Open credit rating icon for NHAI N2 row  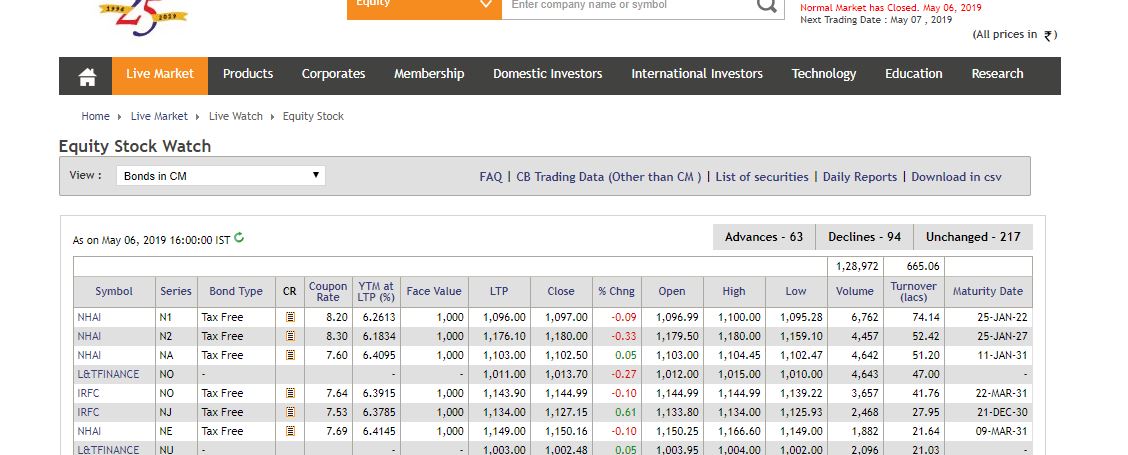[x=290, y=335]
